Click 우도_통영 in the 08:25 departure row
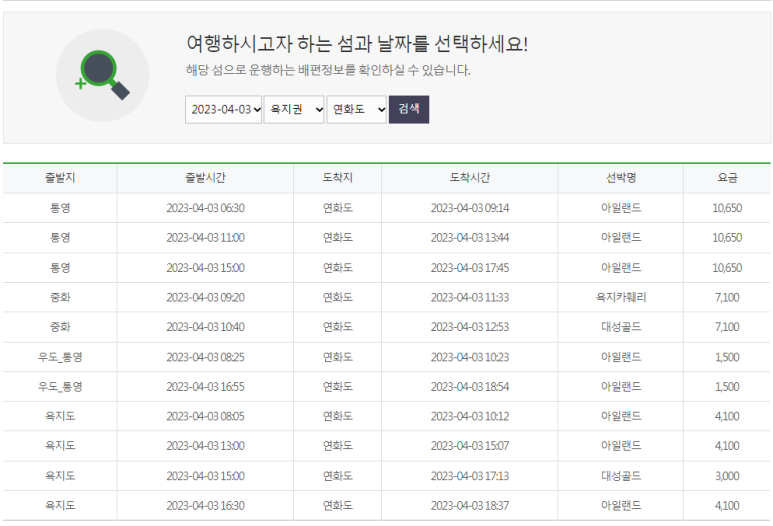 pos(60,357)
